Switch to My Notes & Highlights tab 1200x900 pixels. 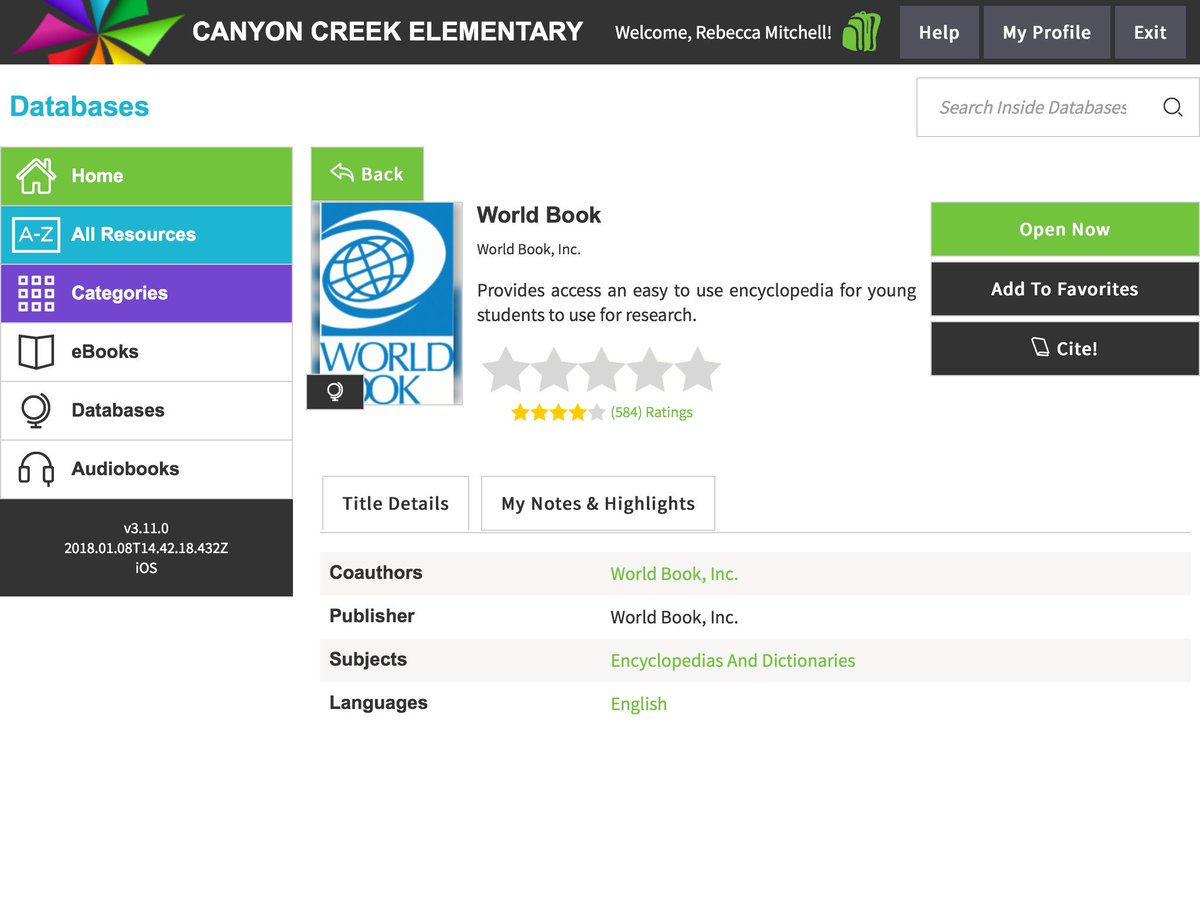pyautogui.click(x=598, y=503)
